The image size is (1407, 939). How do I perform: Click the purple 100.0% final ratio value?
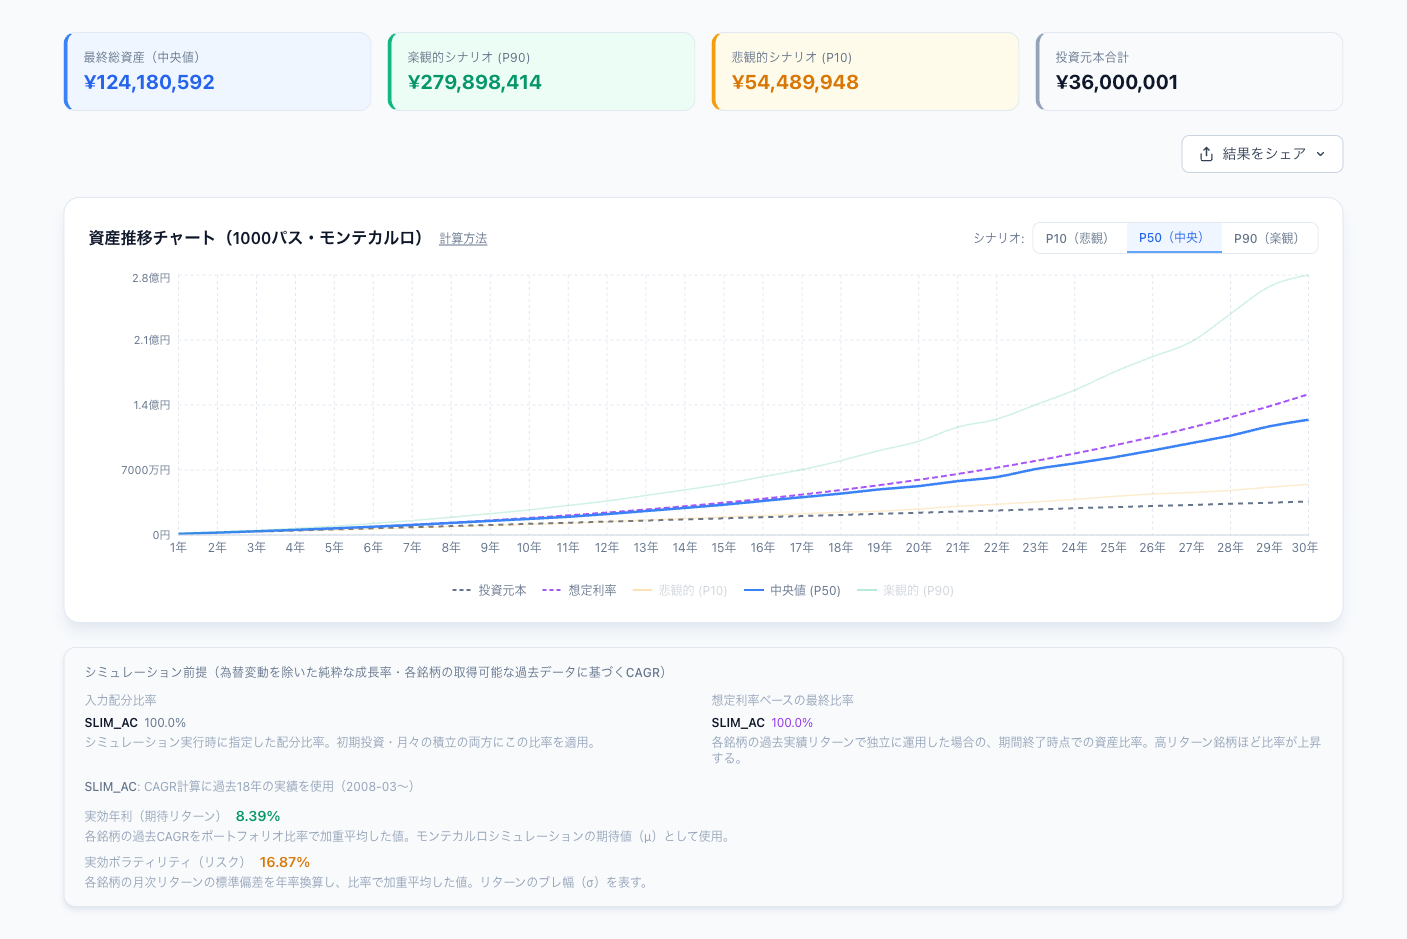792,723
